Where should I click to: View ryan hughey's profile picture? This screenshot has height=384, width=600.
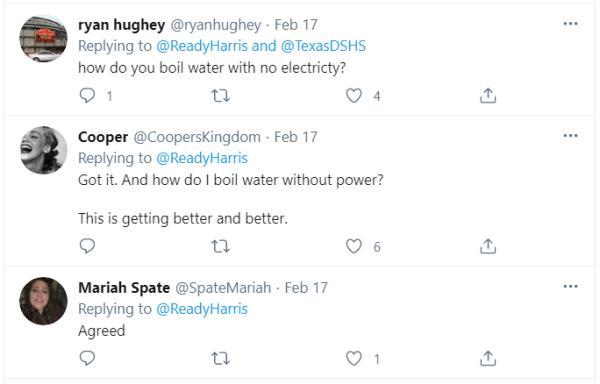[x=43, y=39]
